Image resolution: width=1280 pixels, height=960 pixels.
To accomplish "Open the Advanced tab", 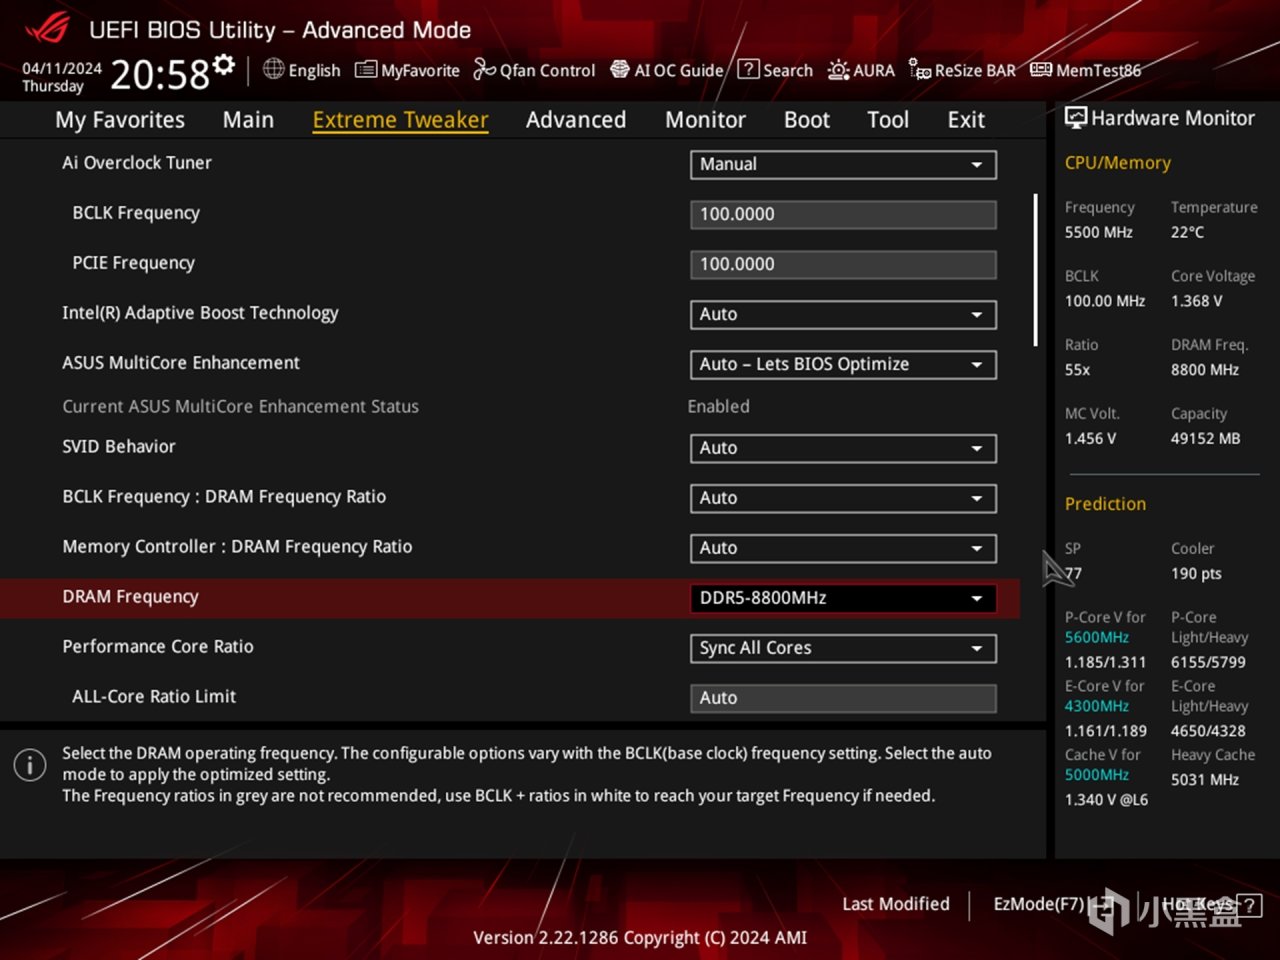I will (x=576, y=120).
